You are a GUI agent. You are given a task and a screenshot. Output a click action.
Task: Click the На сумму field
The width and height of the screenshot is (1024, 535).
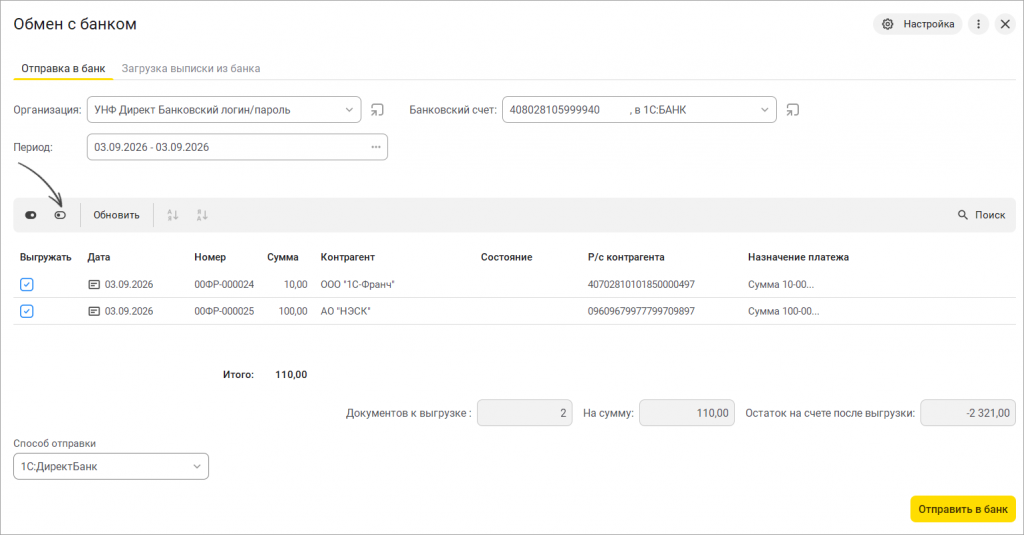point(687,413)
